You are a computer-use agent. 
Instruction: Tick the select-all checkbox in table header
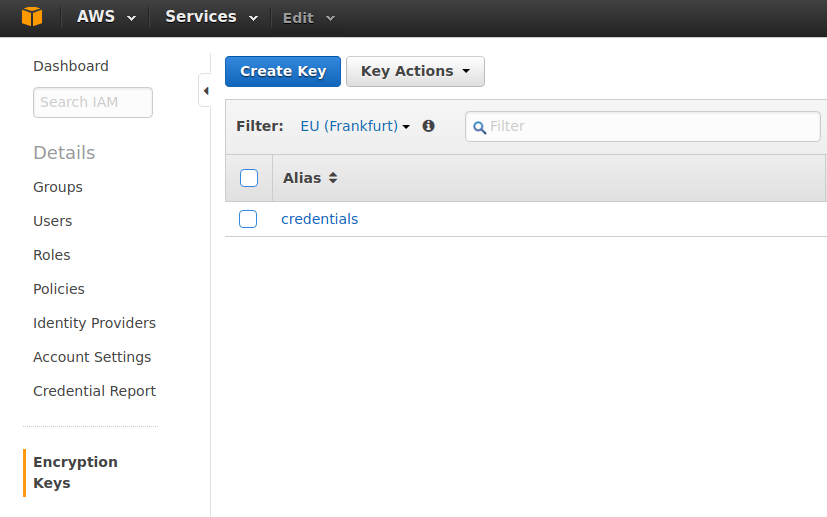click(x=249, y=178)
